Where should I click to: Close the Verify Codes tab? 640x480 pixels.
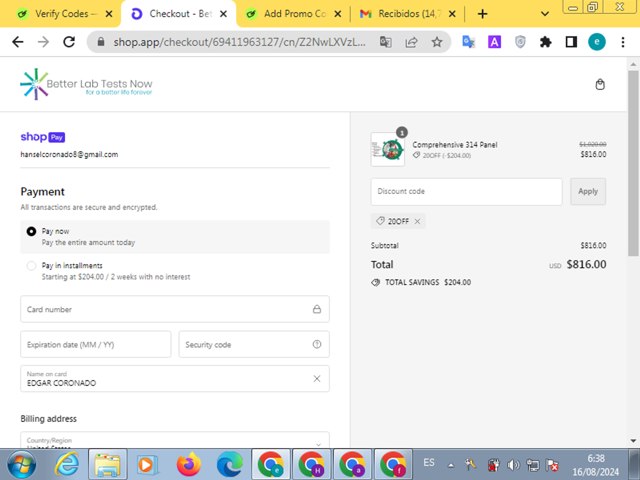tap(109, 14)
